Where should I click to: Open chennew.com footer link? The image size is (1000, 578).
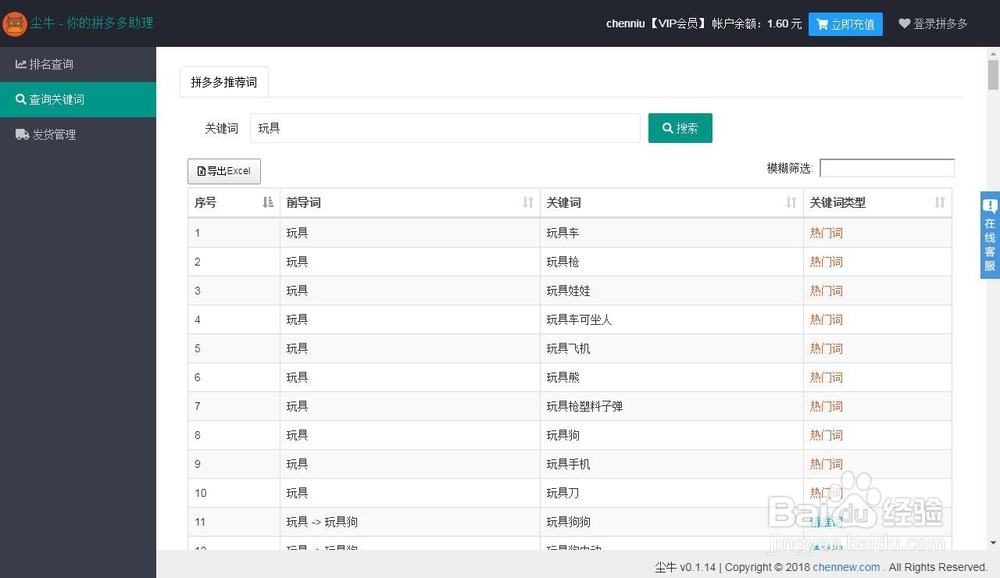pyautogui.click(x=846, y=567)
